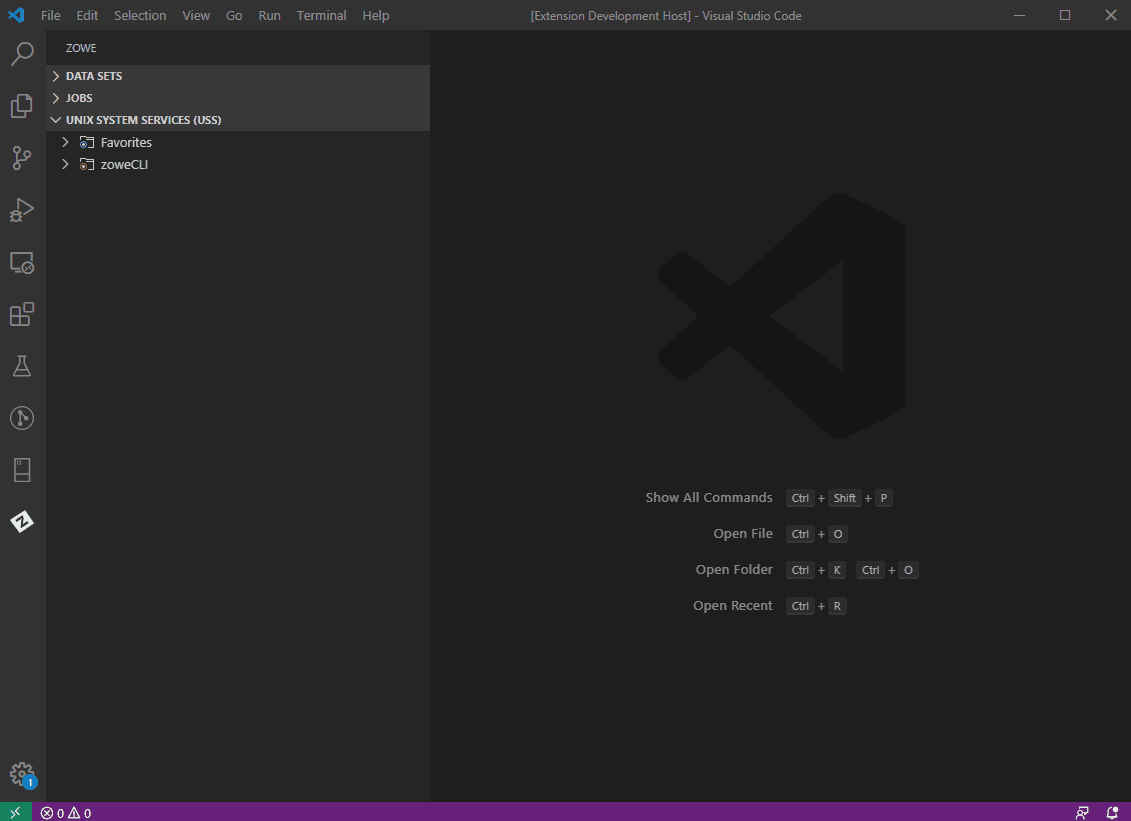The height and width of the screenshot is (821, 1131).
Task: Maximize the Visual Studio Code window
Action: point(1065,15)
